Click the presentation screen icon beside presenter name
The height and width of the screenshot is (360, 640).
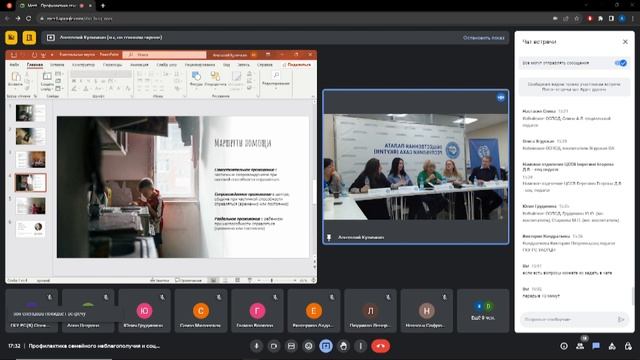click(x=51, y=38)
